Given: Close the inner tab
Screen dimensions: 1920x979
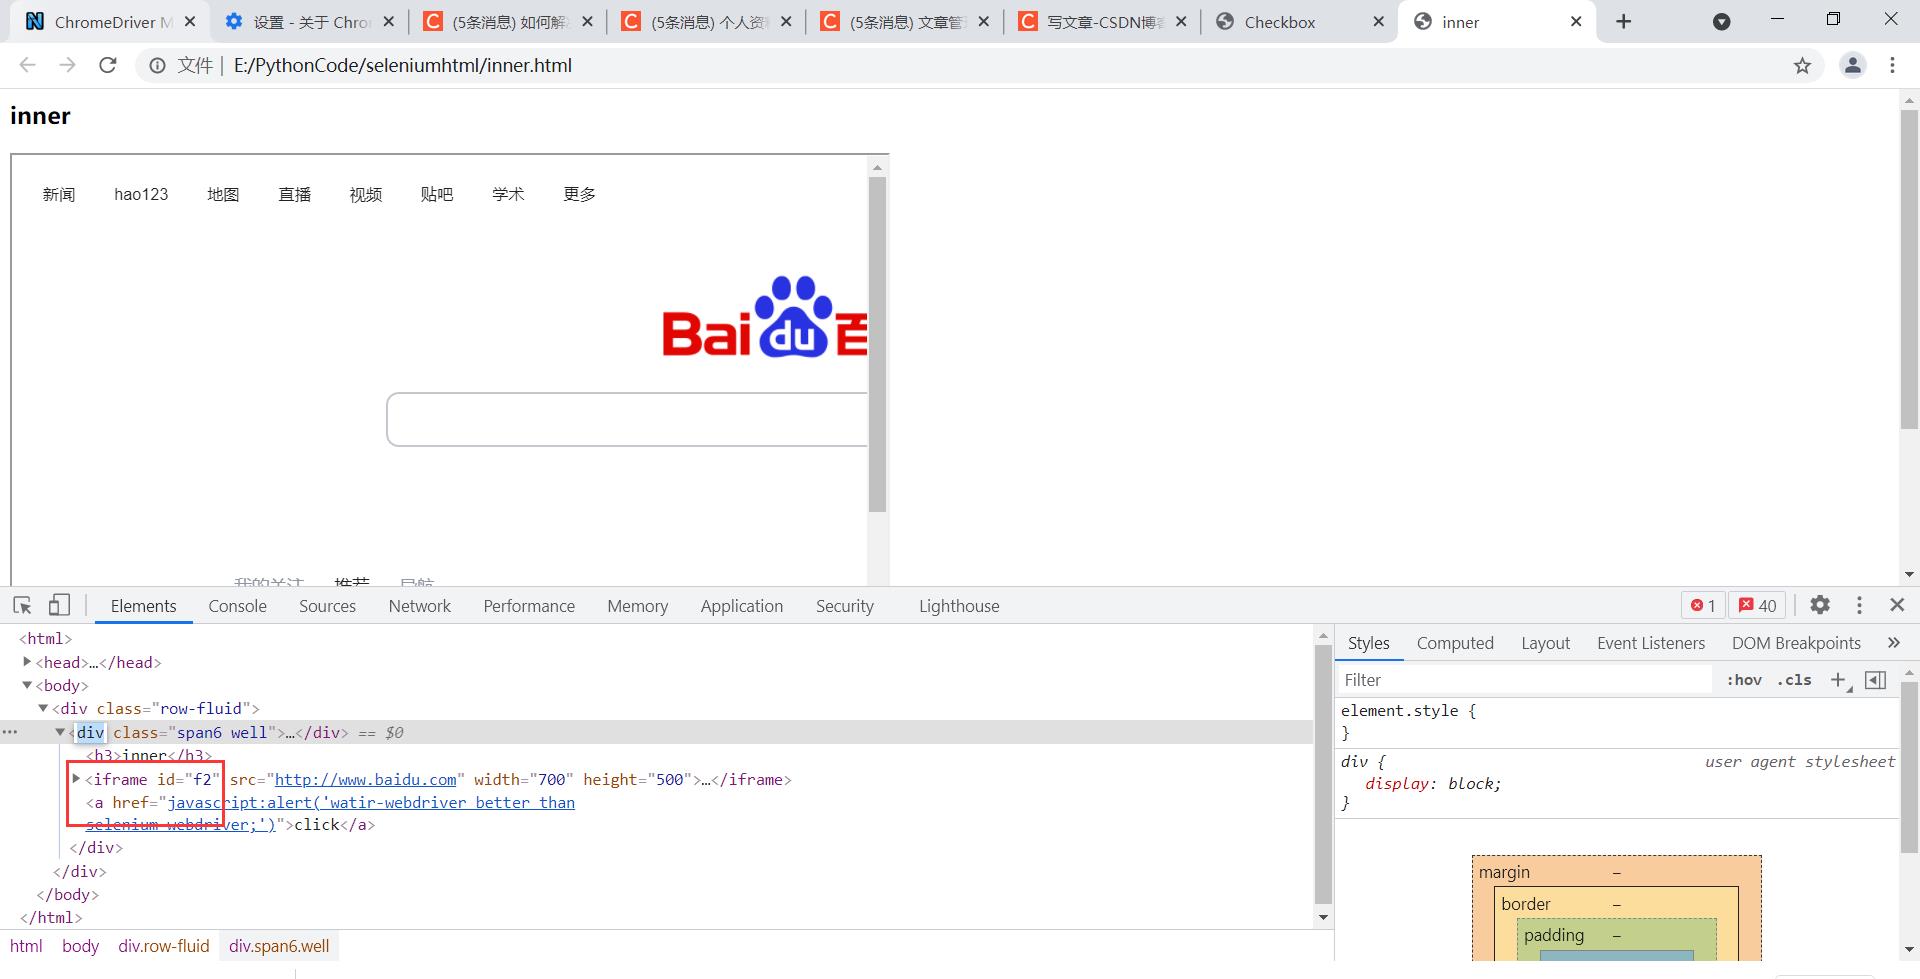Looking at the screenshot, I should tap(1576, 22).
